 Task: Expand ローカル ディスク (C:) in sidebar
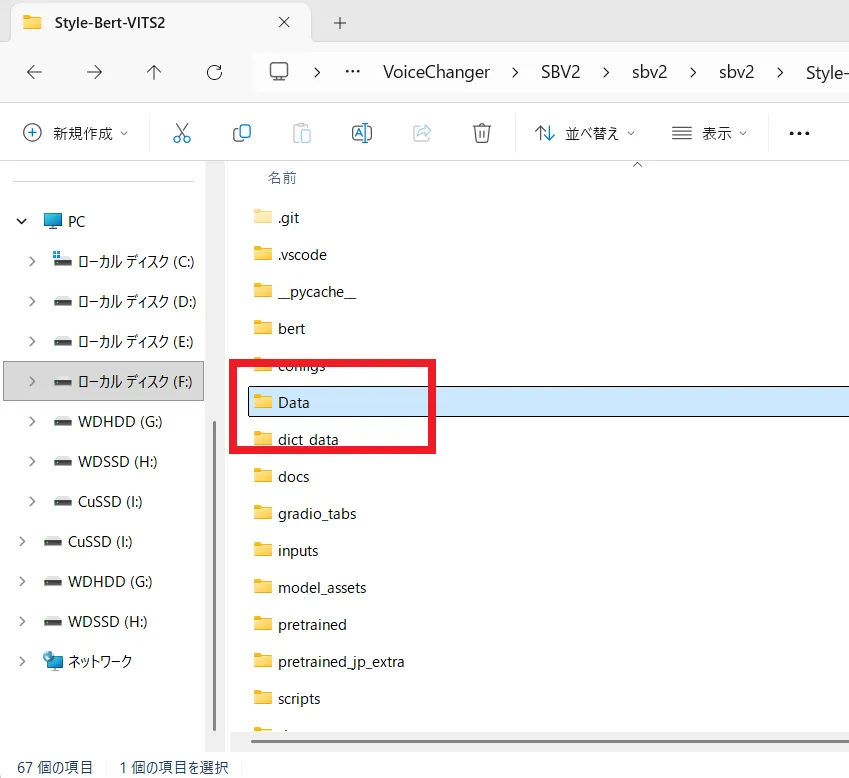coord(32,261)
